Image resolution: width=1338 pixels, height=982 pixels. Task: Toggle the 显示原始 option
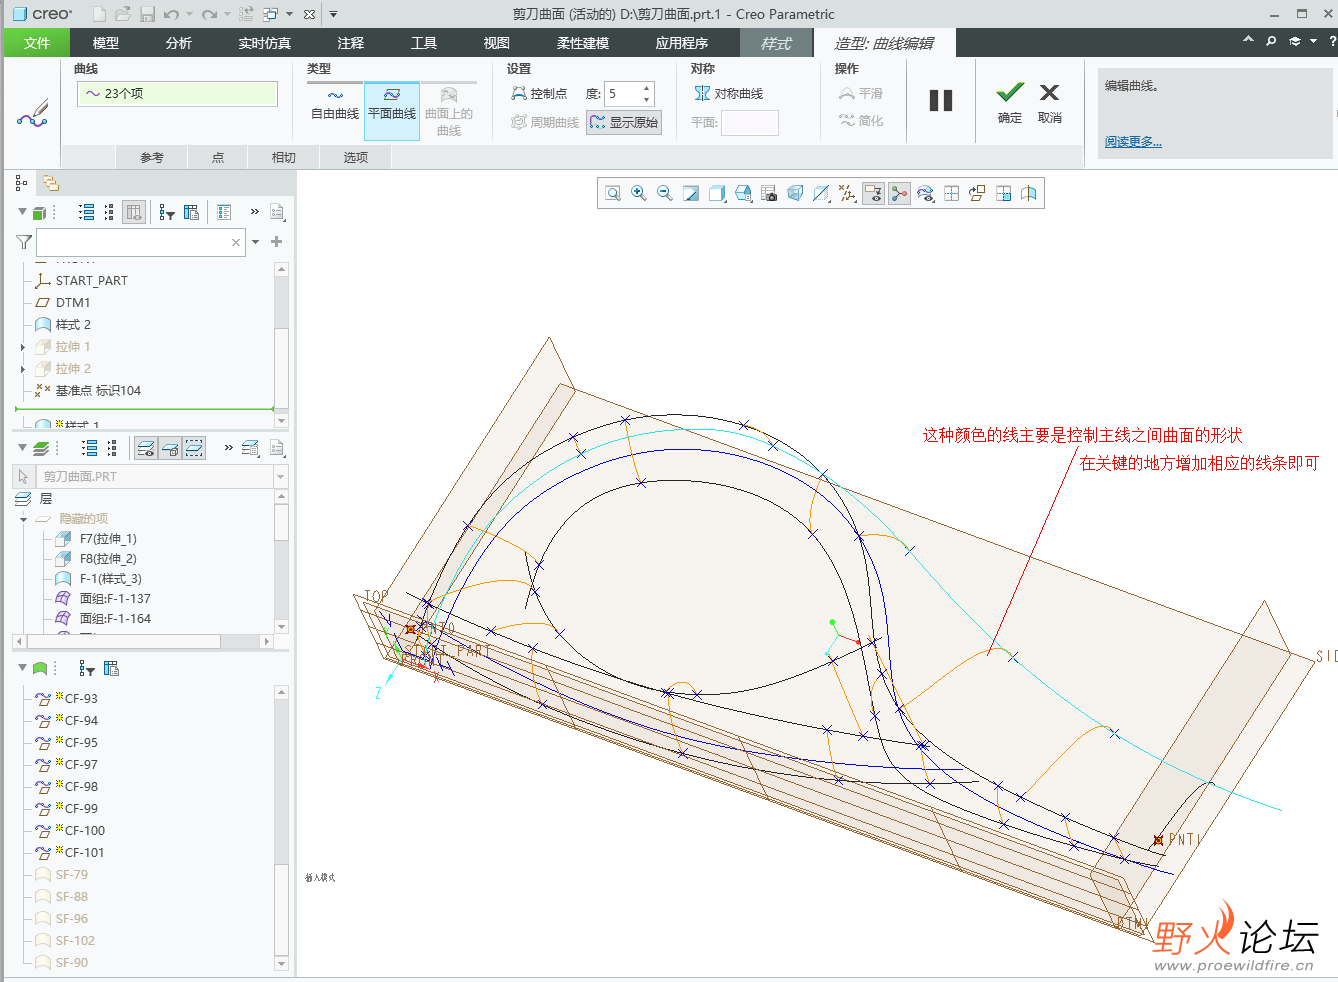[x=624, y=122]
